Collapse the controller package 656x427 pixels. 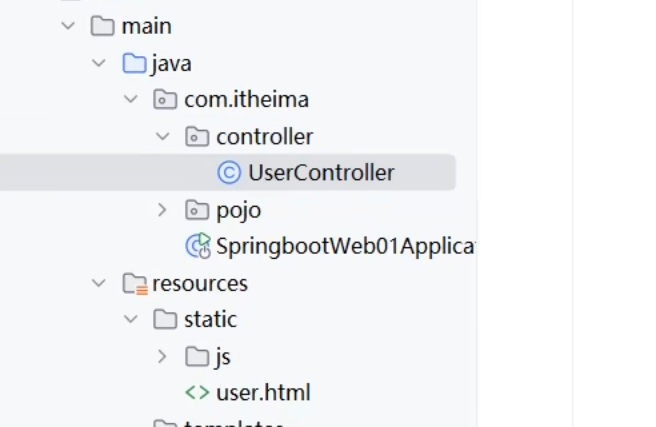pyautogui.click(x=162, y=137)
